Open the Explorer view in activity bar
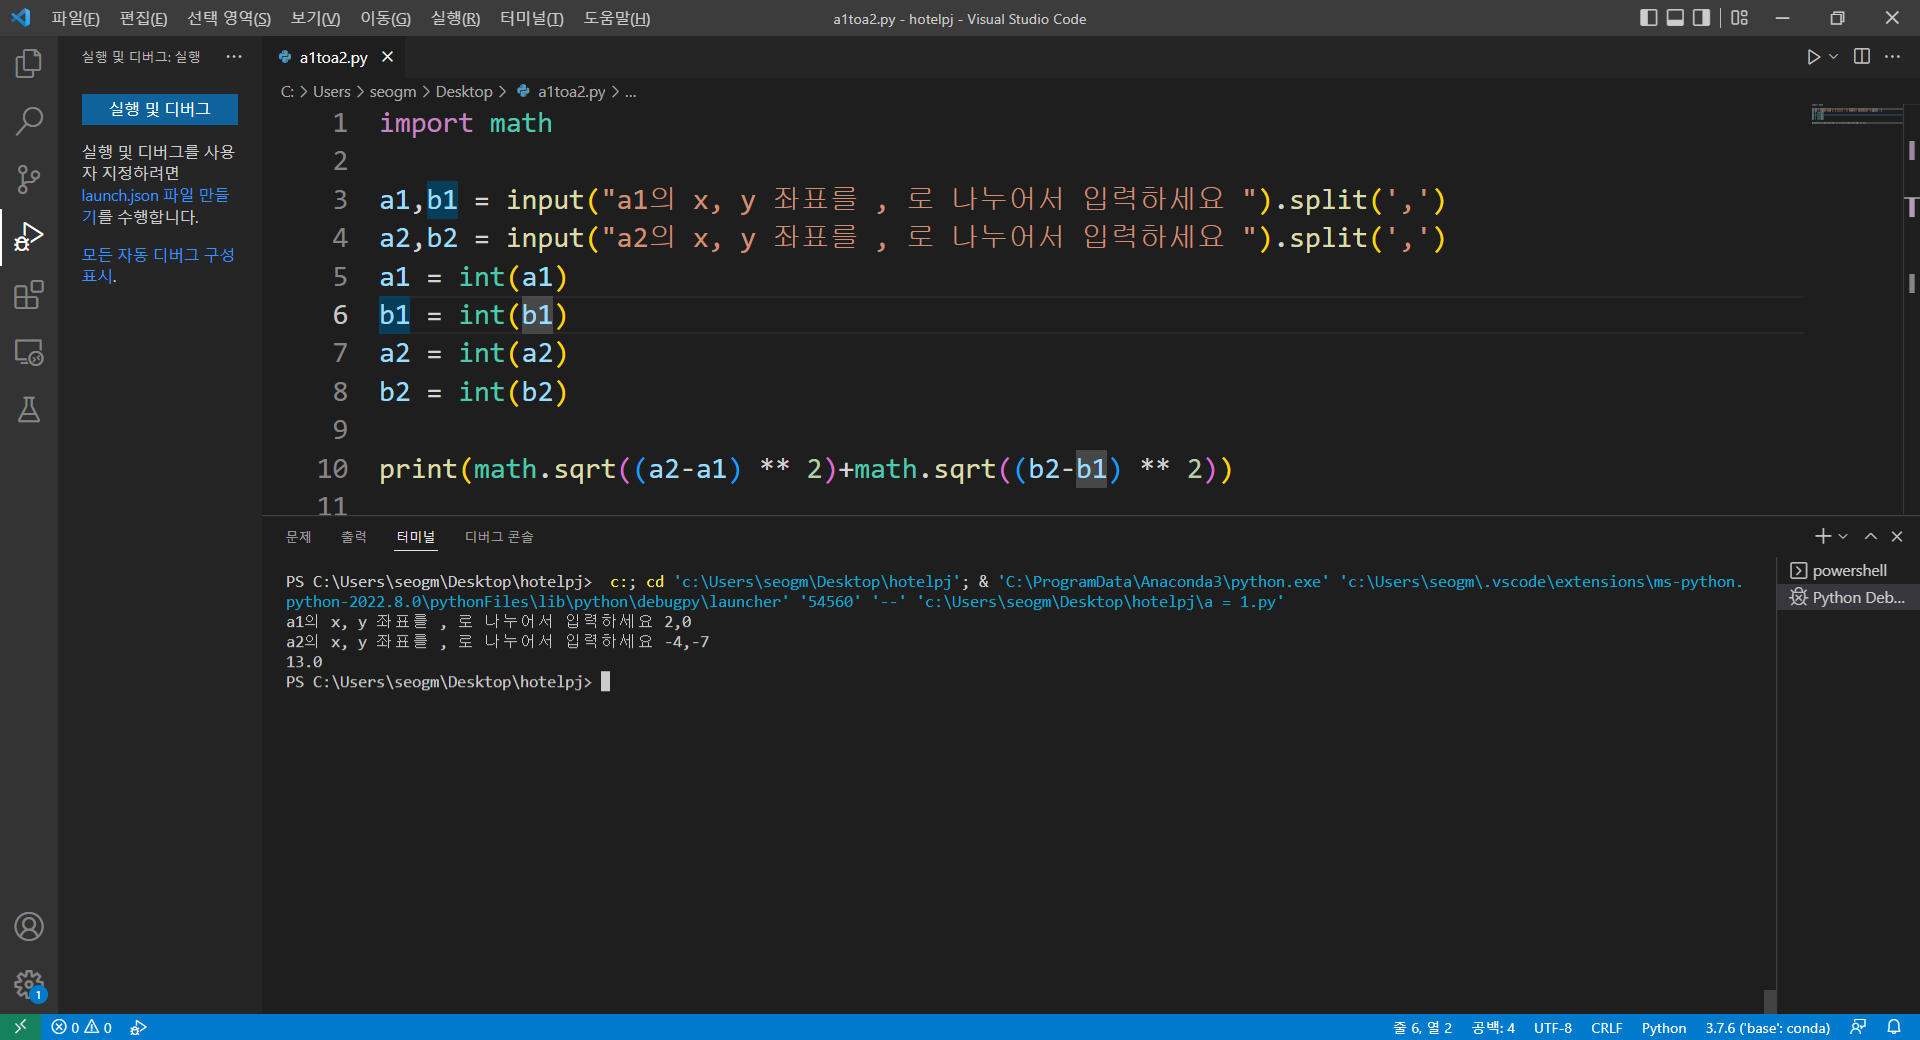 pos(29,64)
